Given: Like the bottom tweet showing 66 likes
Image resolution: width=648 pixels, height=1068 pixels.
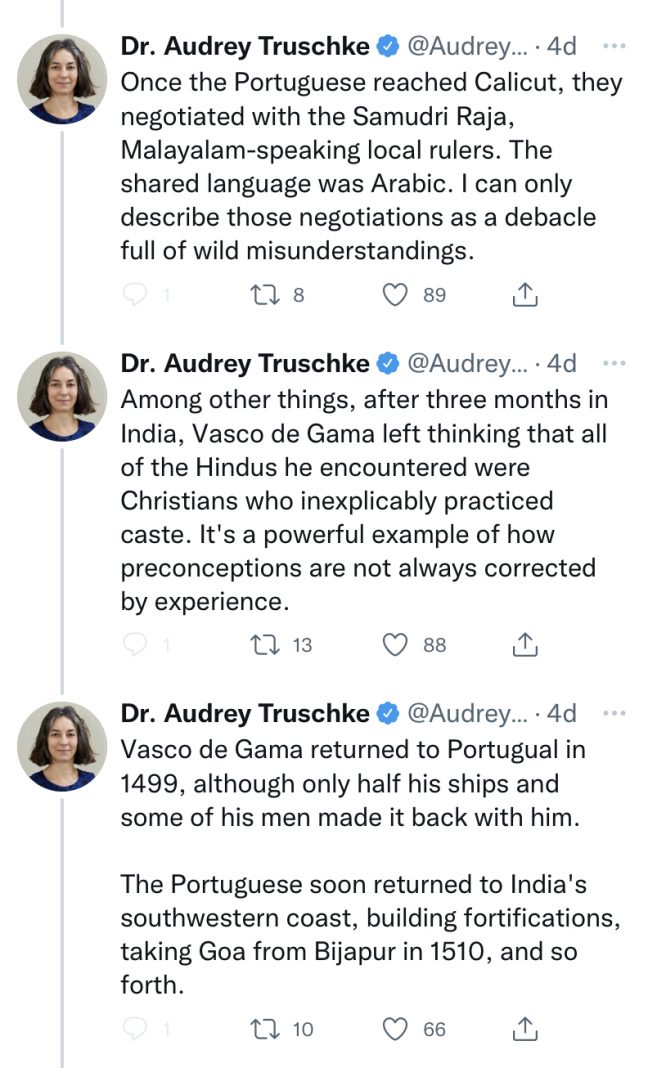Looking at the screenshot, I should point(395,1028).
